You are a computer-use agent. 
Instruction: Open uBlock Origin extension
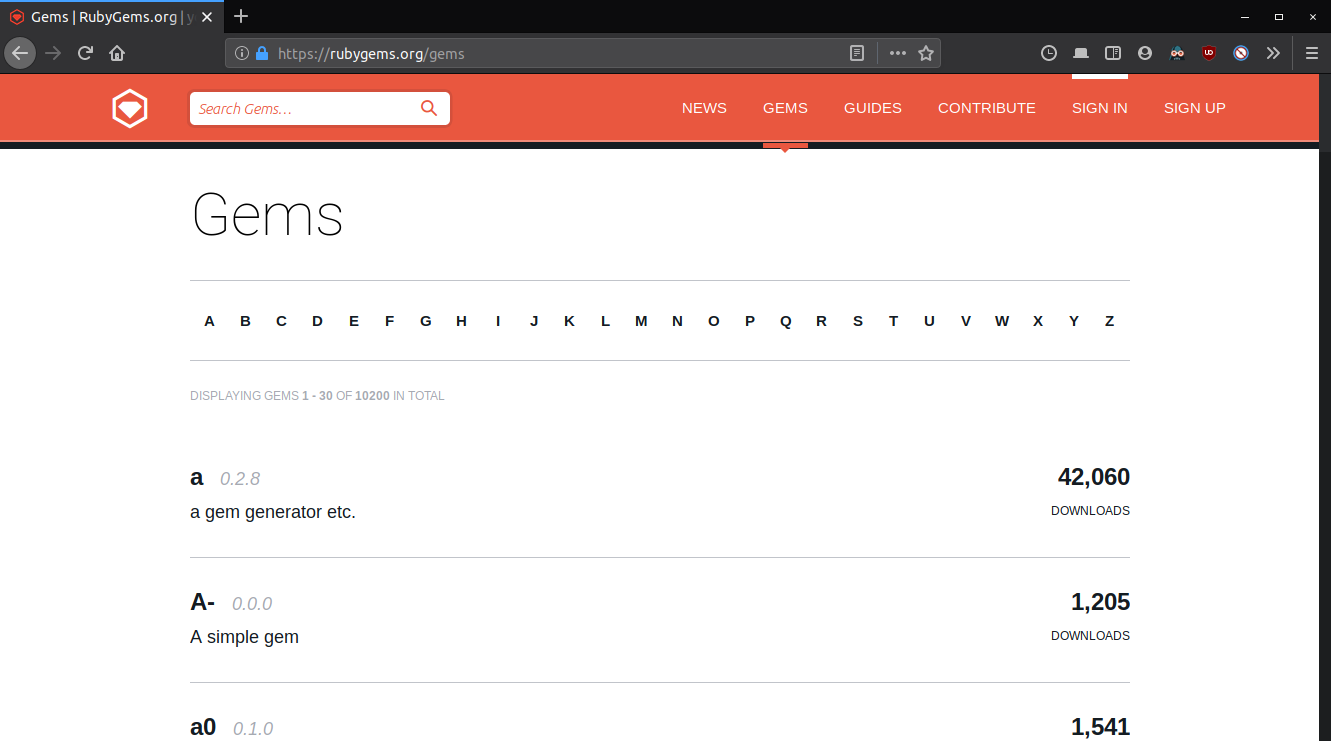click(1209, 53)
